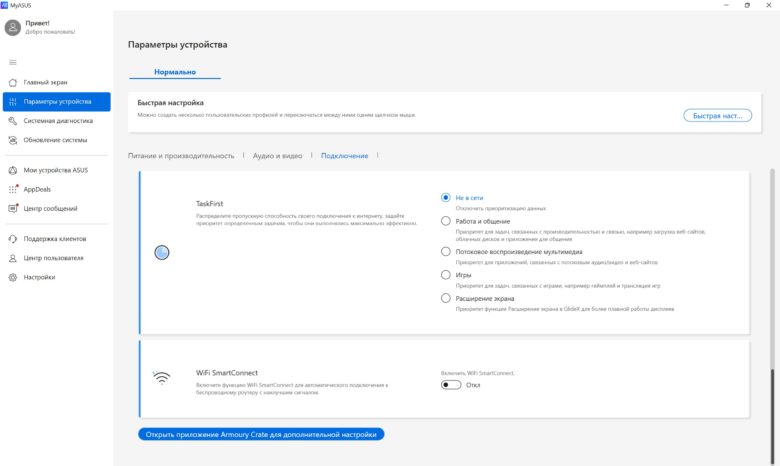Open AppDeals grid icon

tap(13, 189)
